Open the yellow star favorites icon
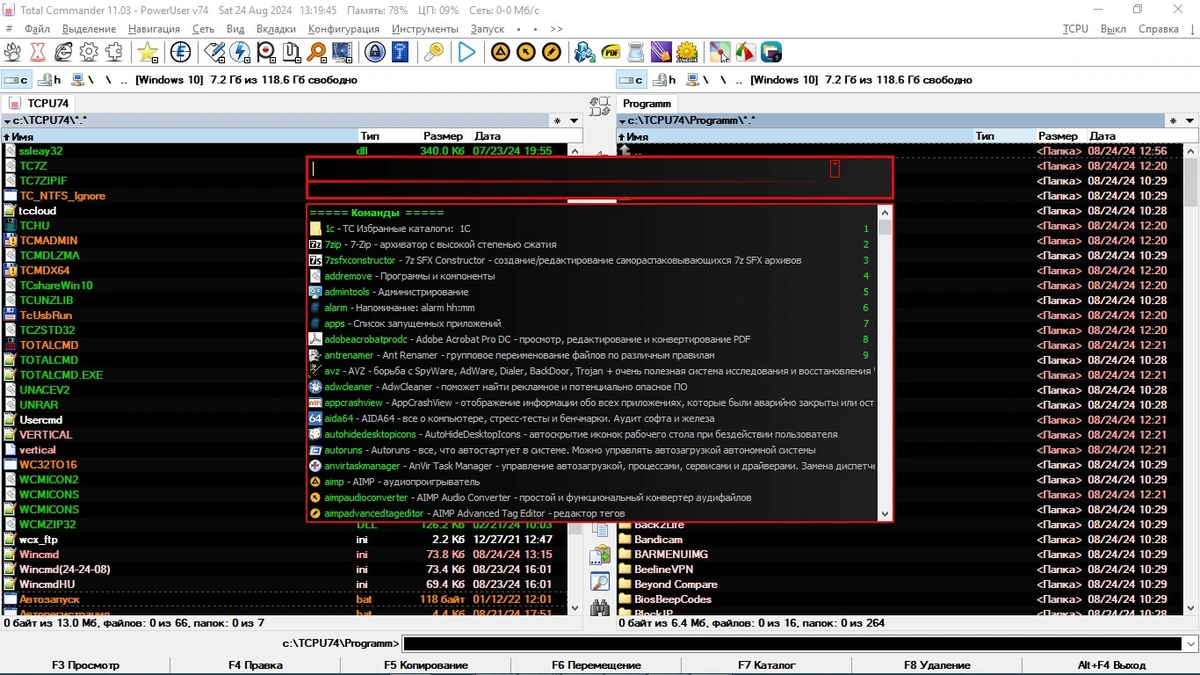 pyautogui.click(x=148, y=52)
